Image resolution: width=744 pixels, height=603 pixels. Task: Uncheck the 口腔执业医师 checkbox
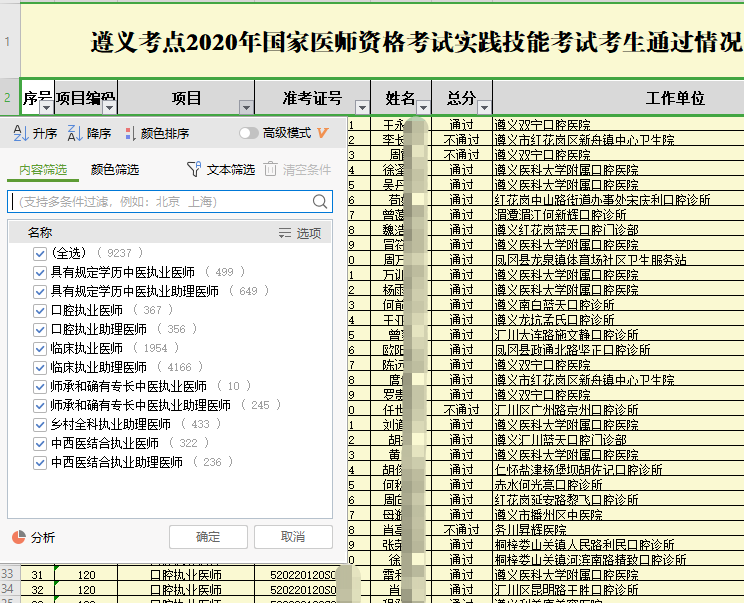pos(40,310)
